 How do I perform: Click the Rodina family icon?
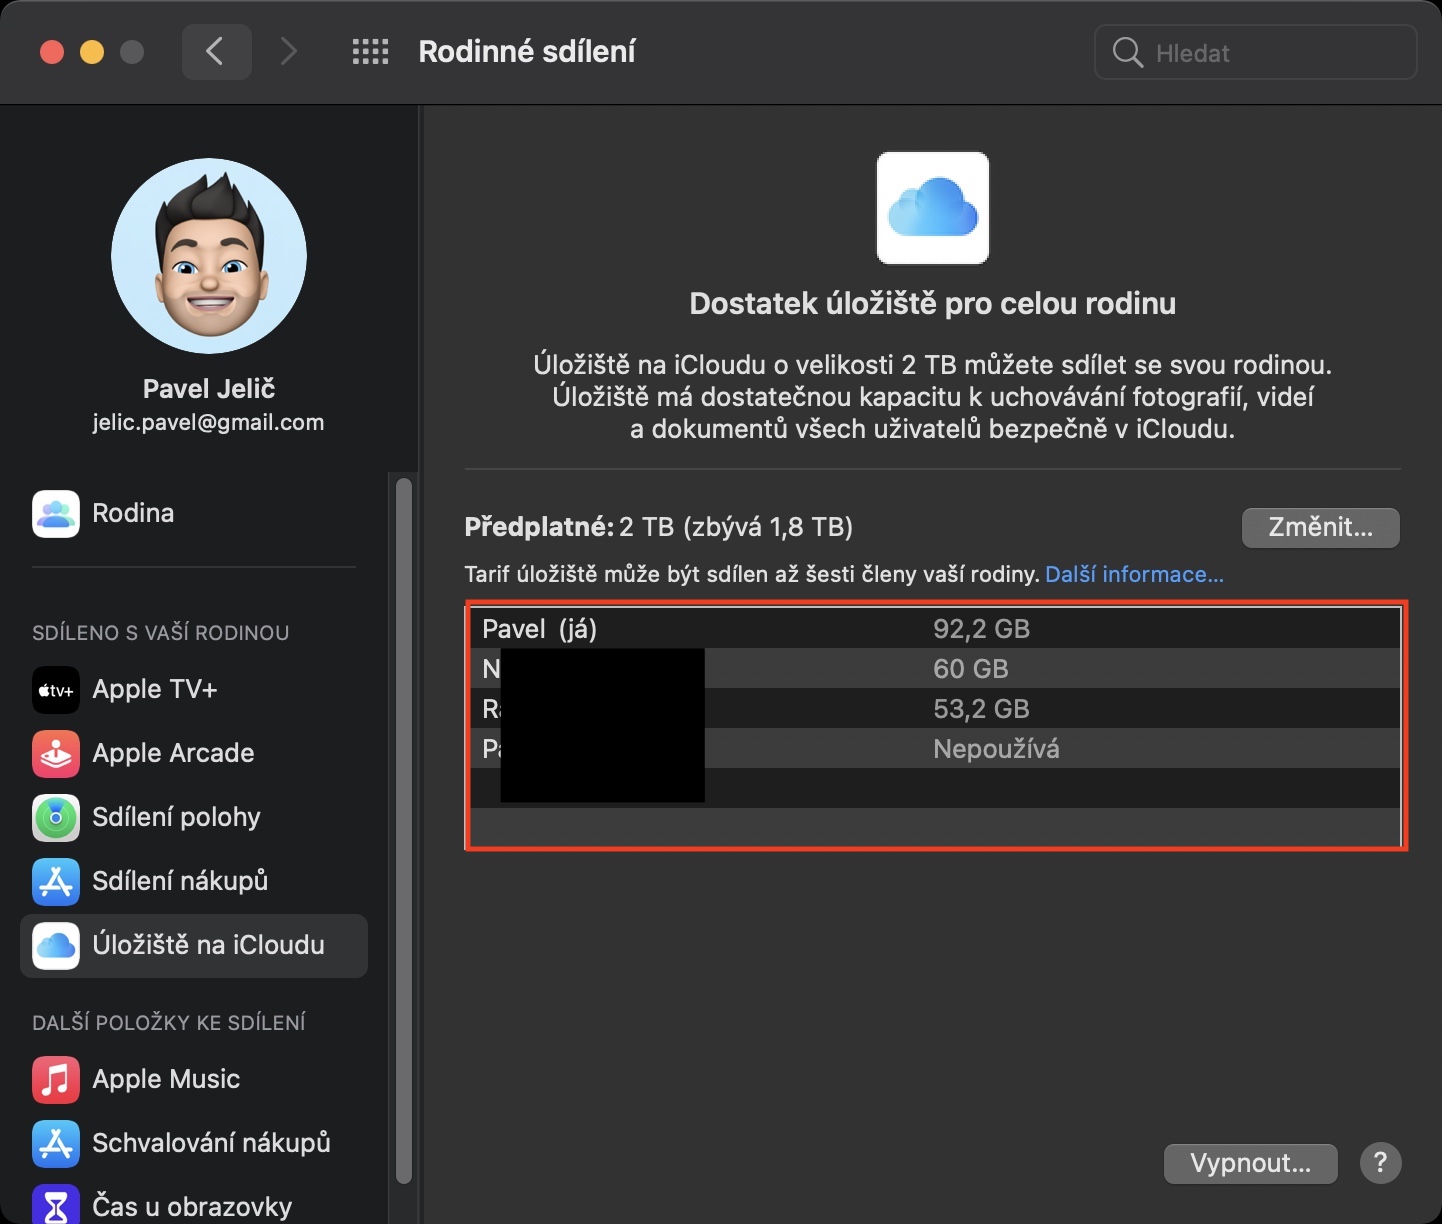pyautogui.click(x=56, y=514)
